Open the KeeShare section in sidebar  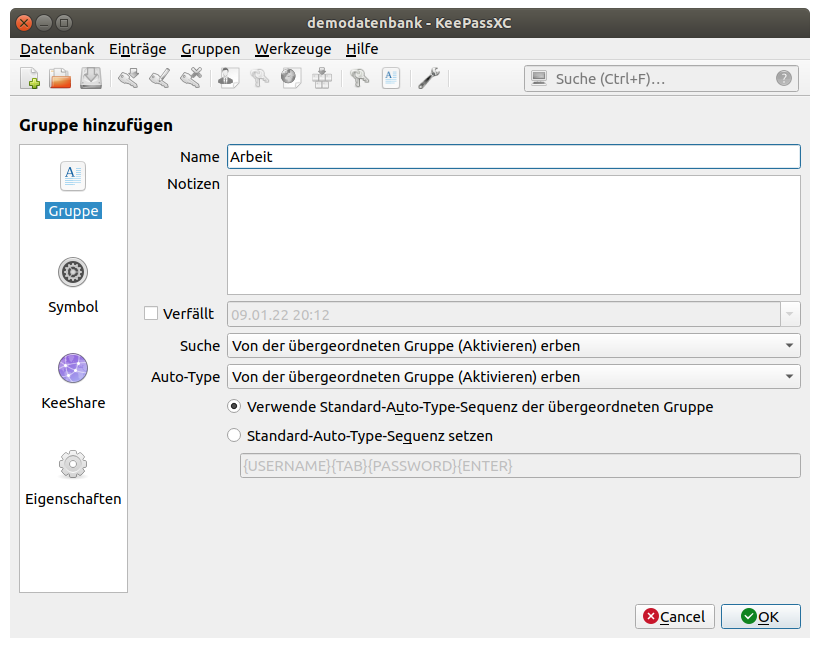73,381
